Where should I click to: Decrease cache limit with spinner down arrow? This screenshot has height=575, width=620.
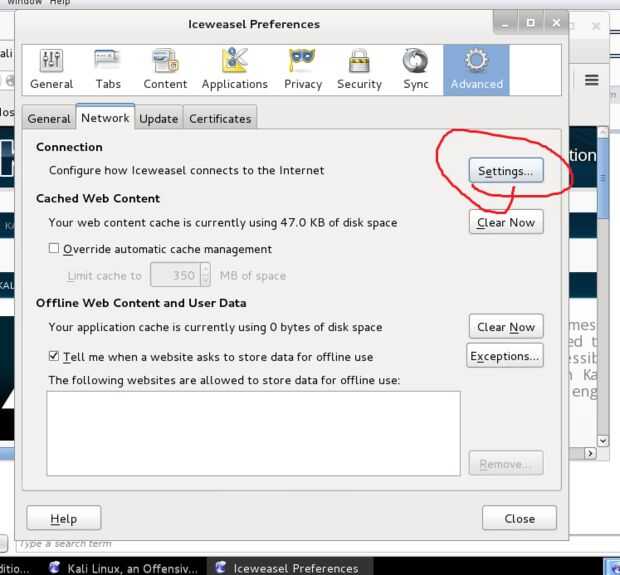[205, 281]
